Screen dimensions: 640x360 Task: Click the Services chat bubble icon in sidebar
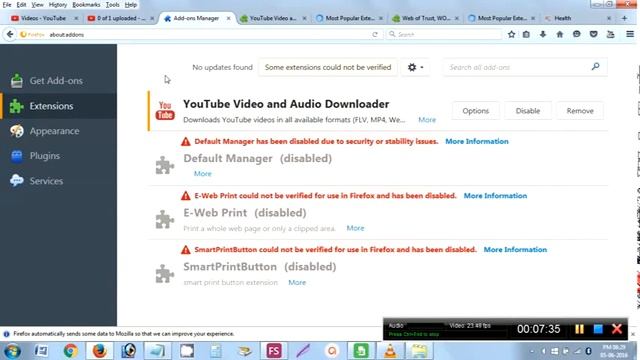[17, 181]
